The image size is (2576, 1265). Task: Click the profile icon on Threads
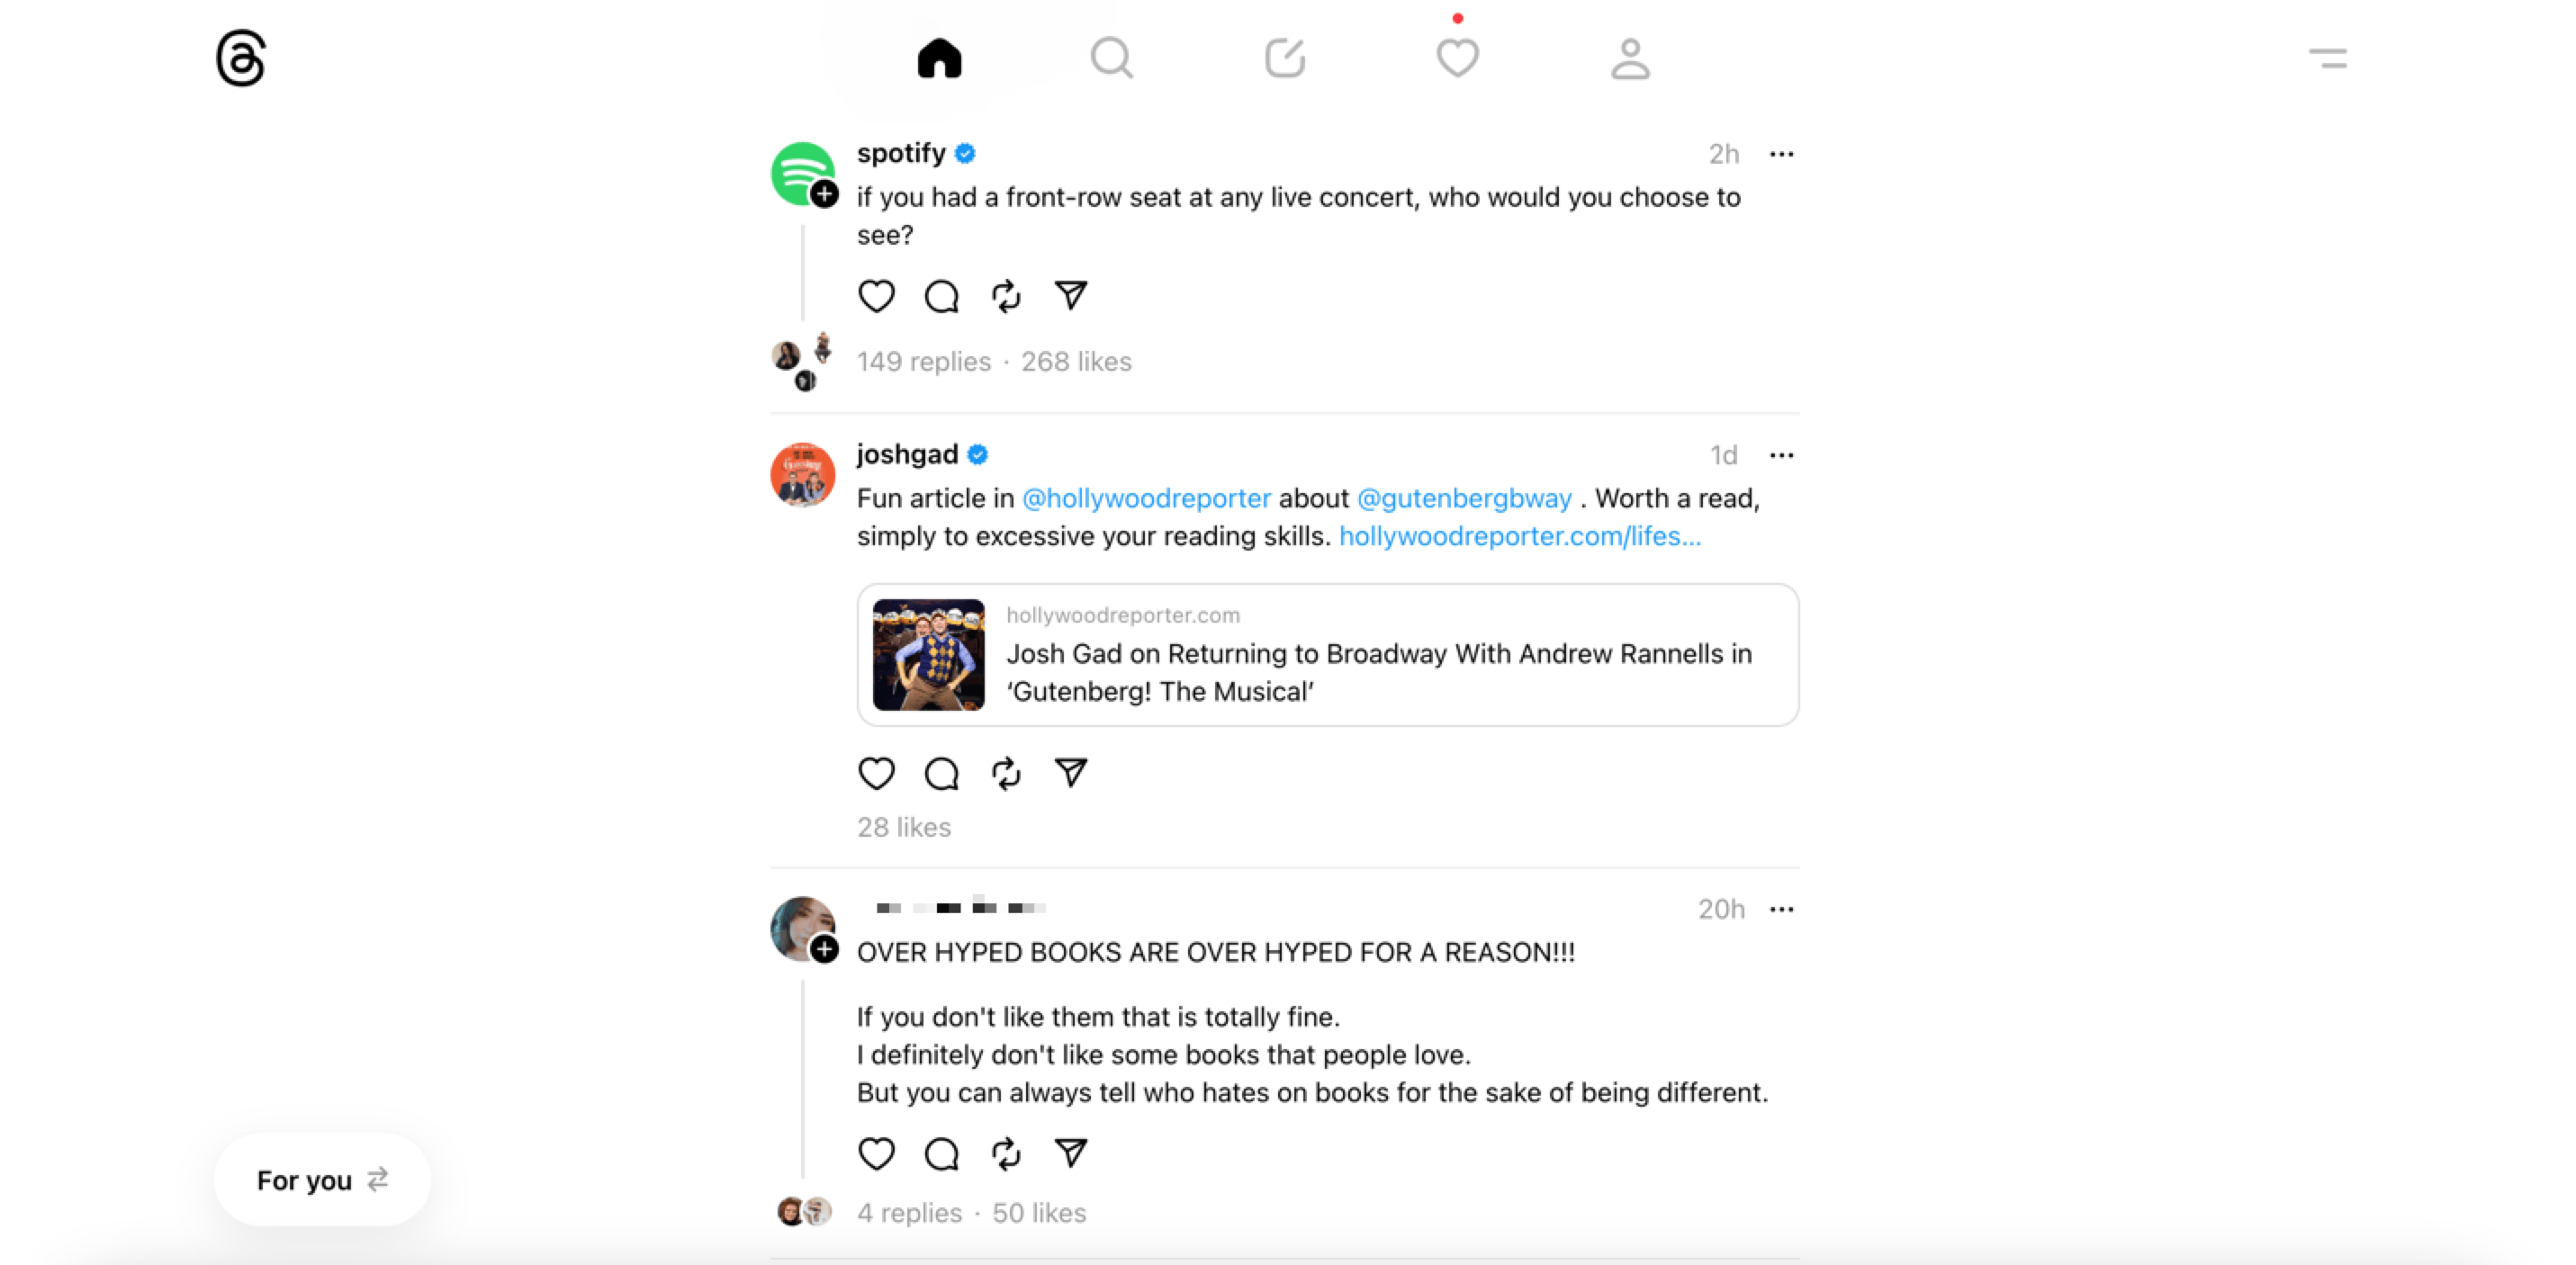click(x=1630, y=59)
